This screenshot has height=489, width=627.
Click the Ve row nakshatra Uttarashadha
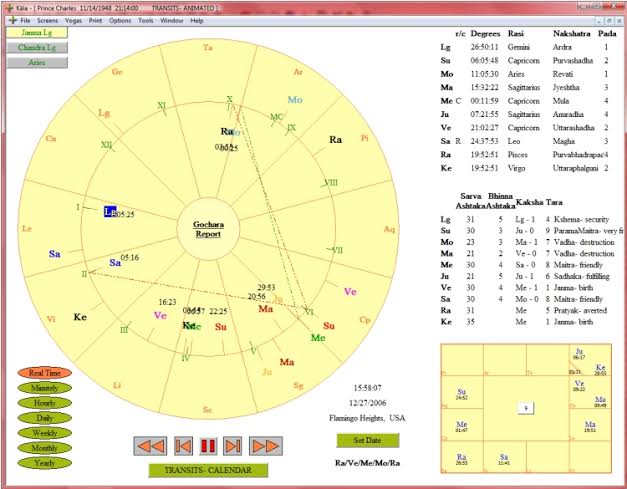point(573,128)
